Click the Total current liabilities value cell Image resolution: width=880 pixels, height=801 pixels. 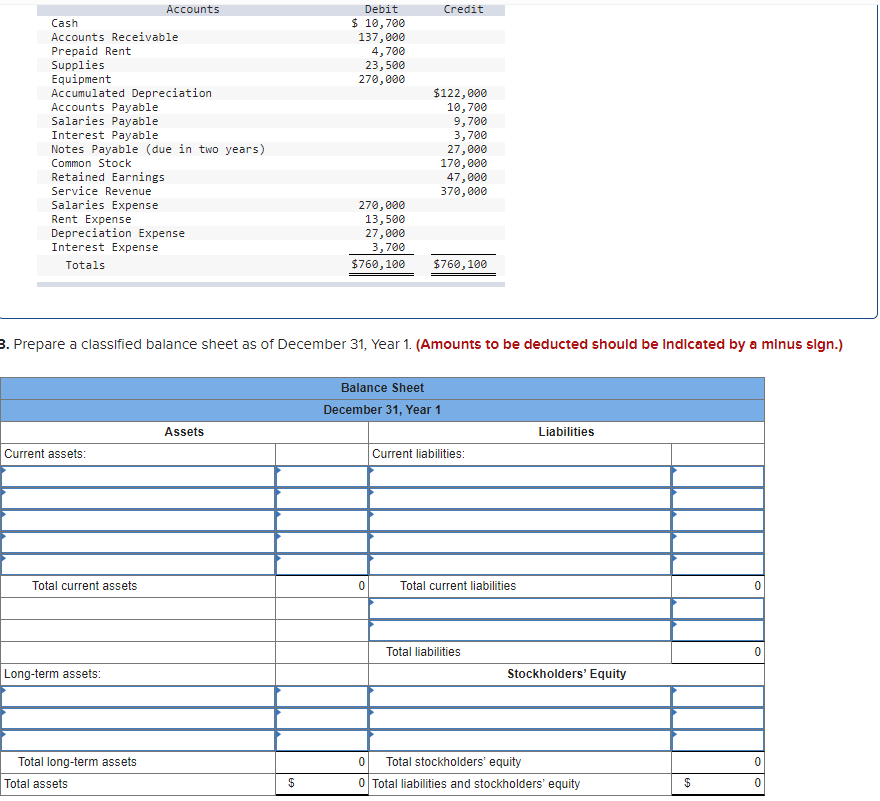[718, 586]
